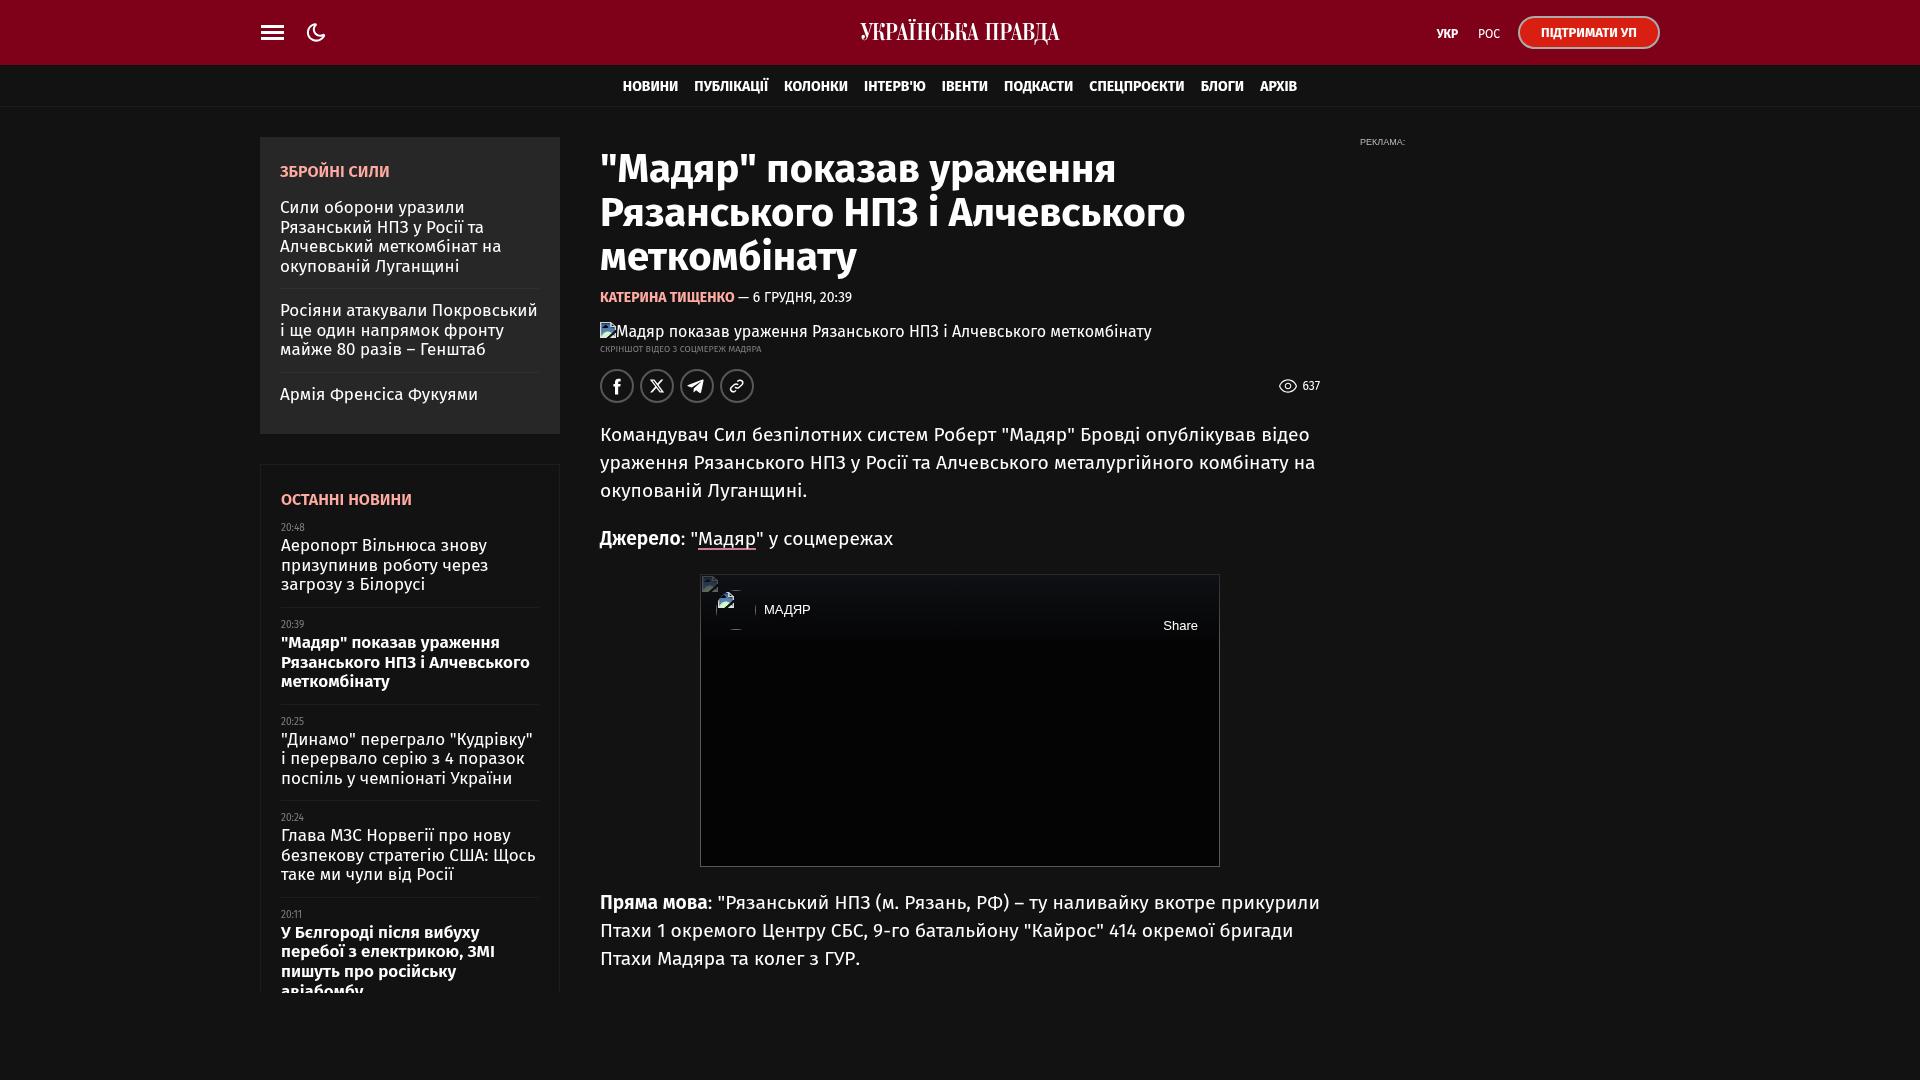Go to the ПОДКАСТИ menu section
This screenshot has width=1920, height=1080.
click(x=1038, y=87)
